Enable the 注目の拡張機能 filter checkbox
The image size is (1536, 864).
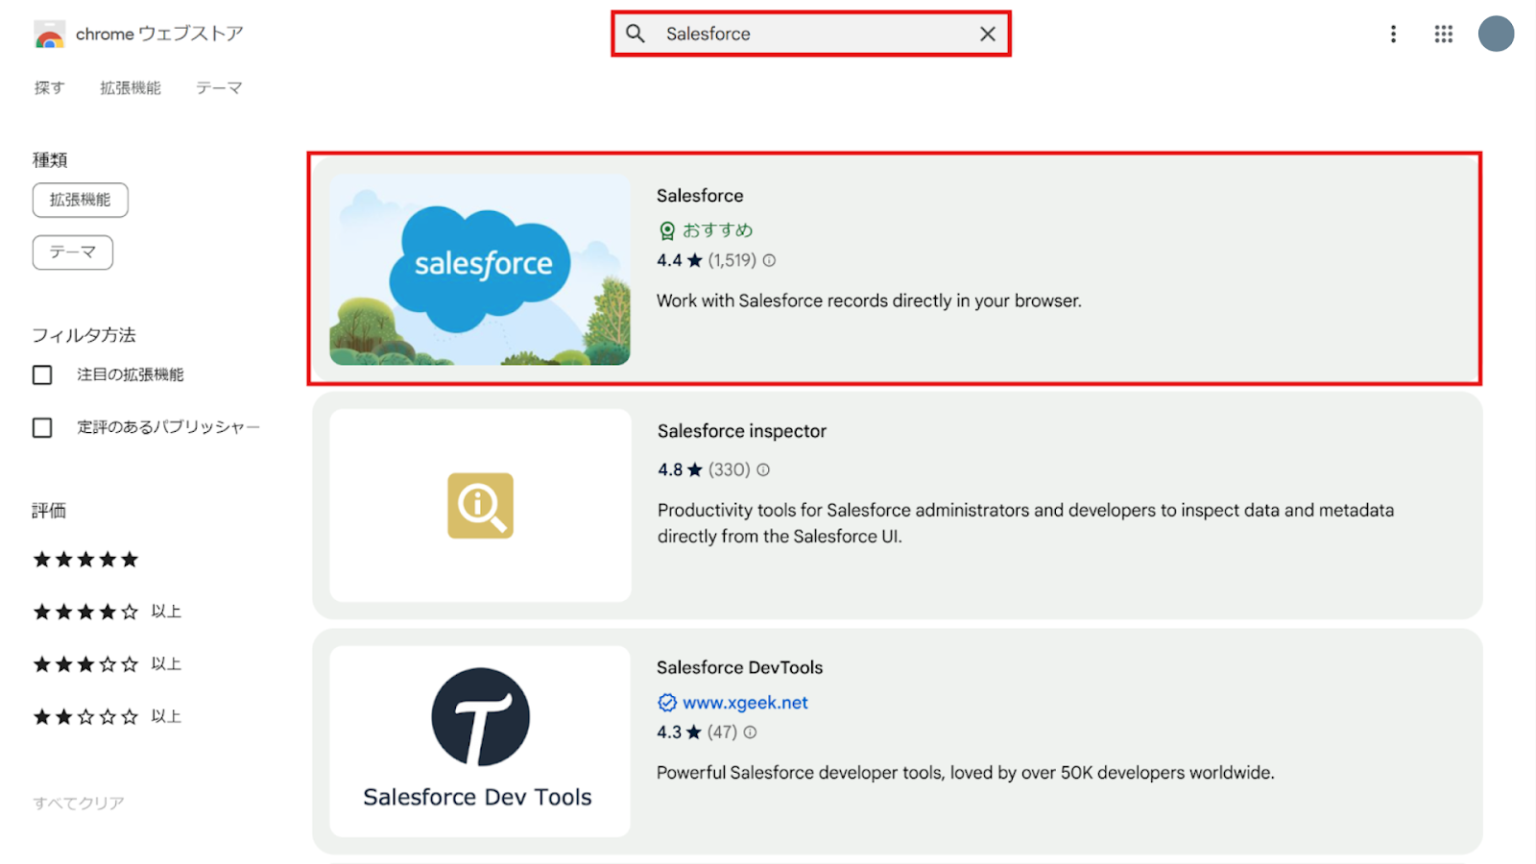(x=42, y=374)
